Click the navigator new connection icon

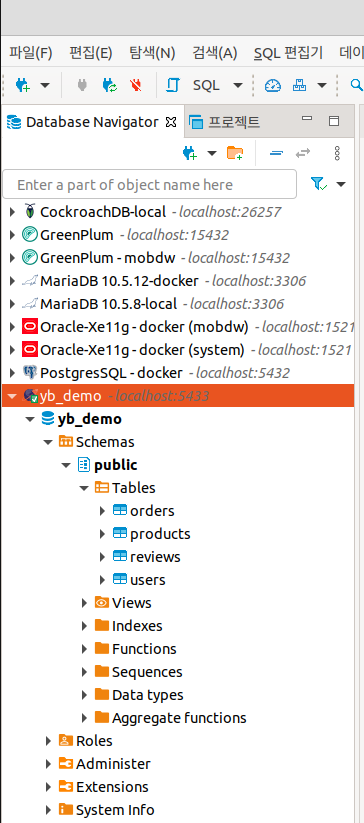point(189,153)
